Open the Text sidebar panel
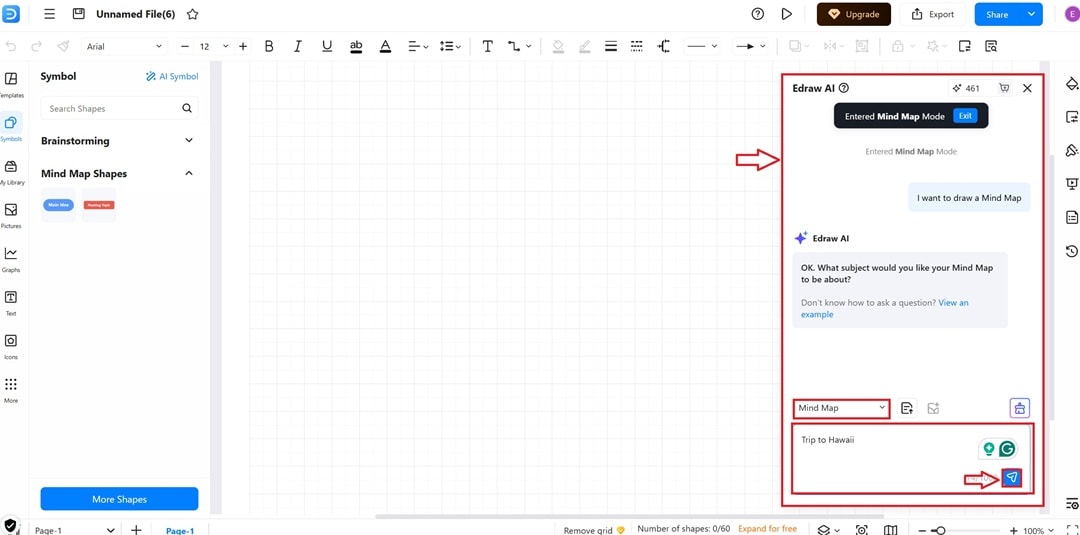 pyautogui.click(x=11, y=303)
